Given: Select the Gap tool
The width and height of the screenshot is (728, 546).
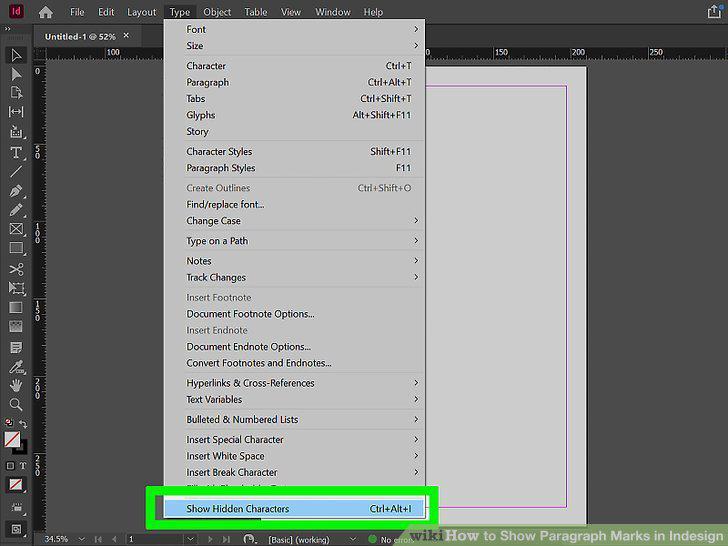Looking at the screenshot, I should [x=16, y=112].
